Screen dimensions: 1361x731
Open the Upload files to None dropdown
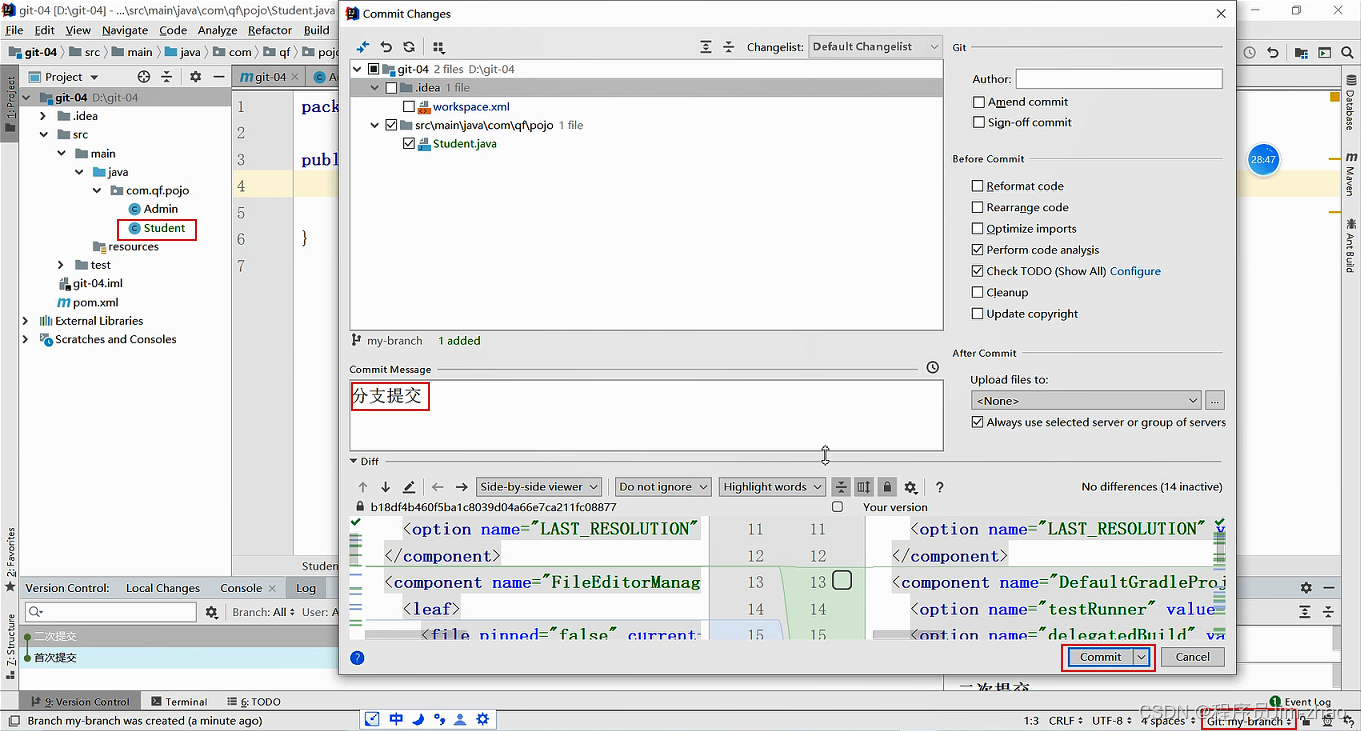click(1086, 400)
